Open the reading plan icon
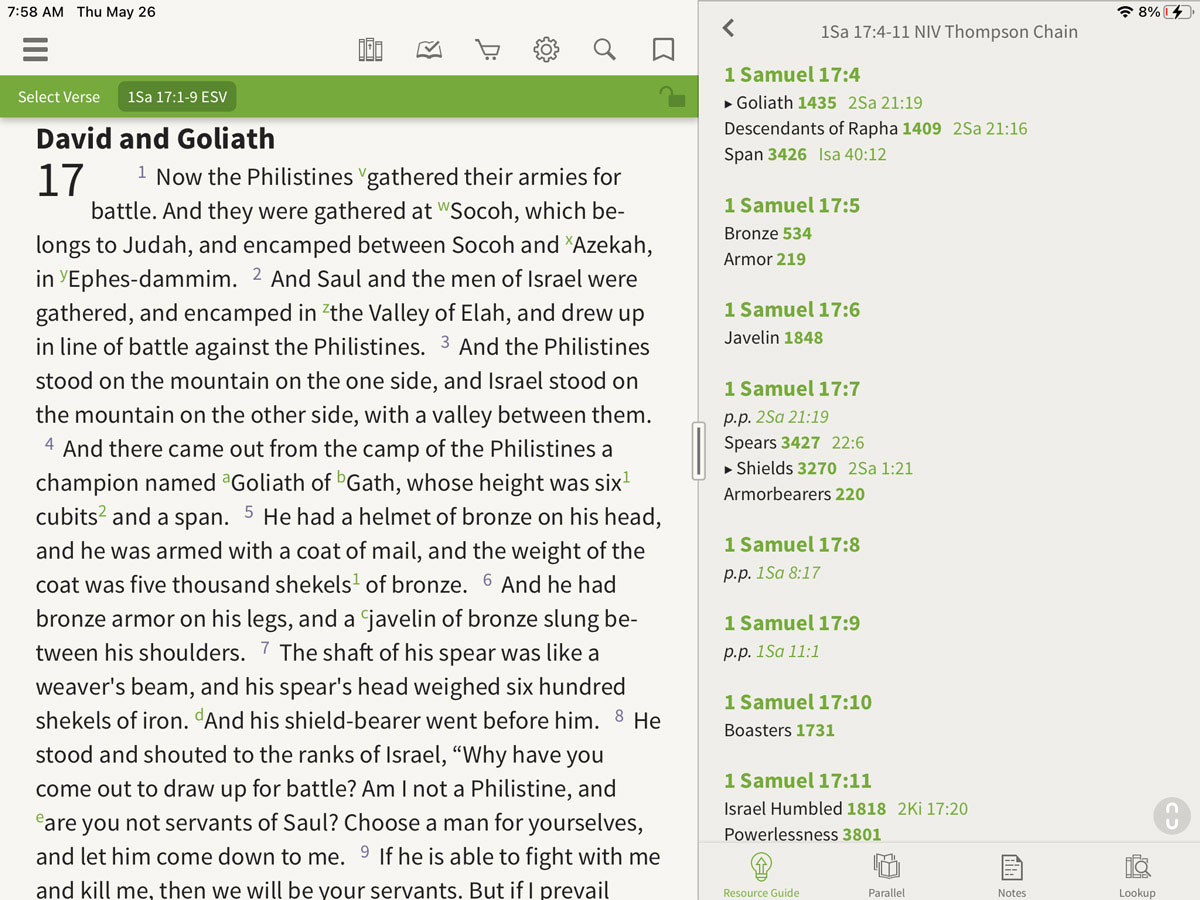The height and width of the screenshot is (900, 1200). click(429, 49)
